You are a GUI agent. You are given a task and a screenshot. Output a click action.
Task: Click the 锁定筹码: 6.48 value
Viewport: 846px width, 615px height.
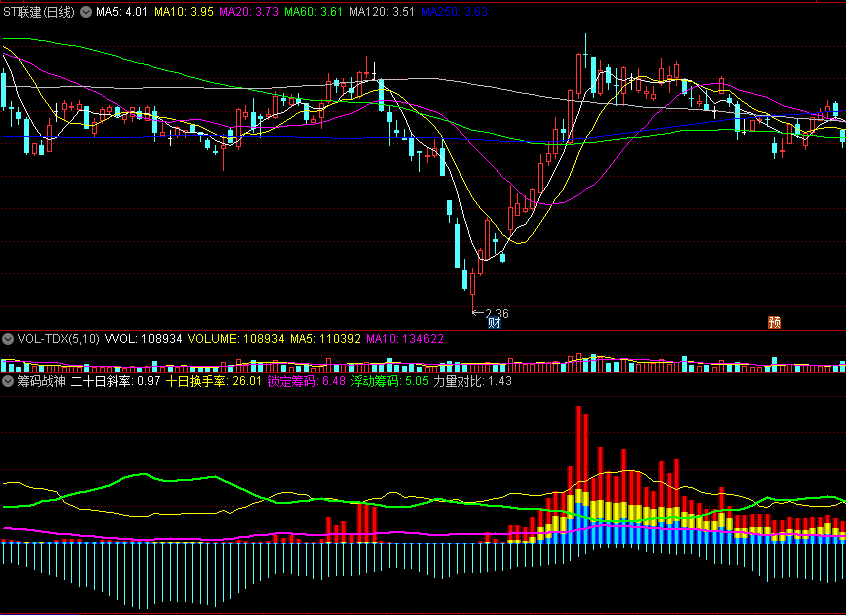306,381
